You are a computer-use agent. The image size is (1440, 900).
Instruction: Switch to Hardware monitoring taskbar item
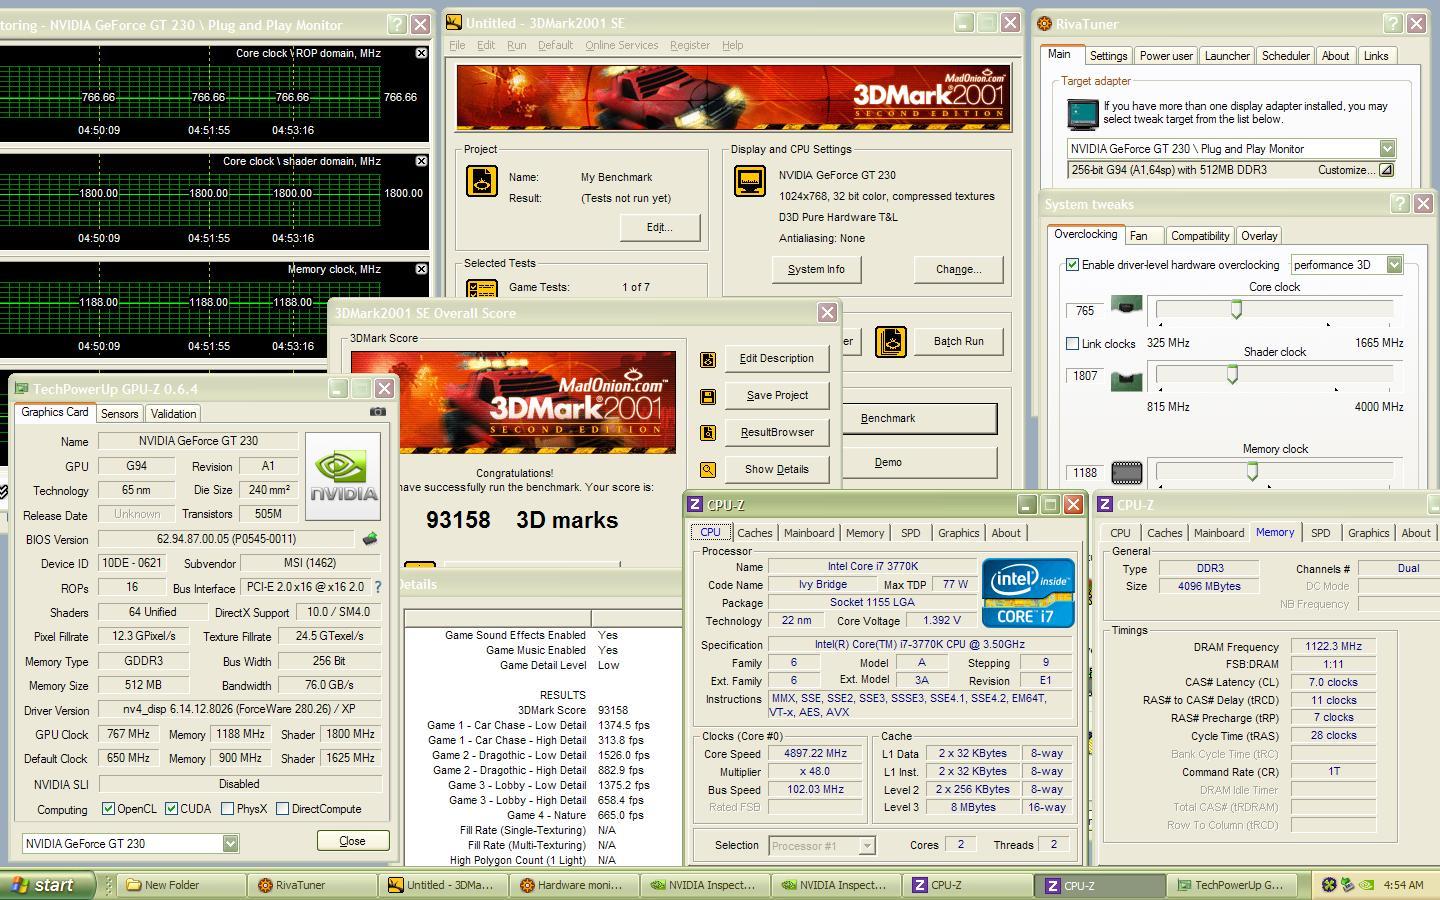tap(576, 885)
